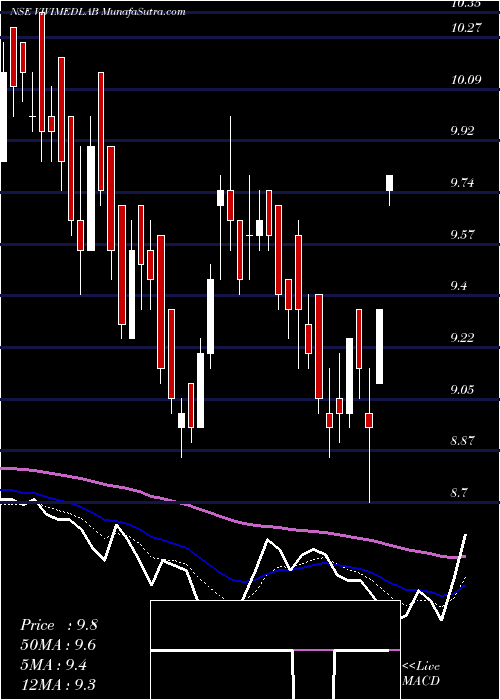
Task: Select the 10.09 price axis label
Action: (x=466, y=80)
